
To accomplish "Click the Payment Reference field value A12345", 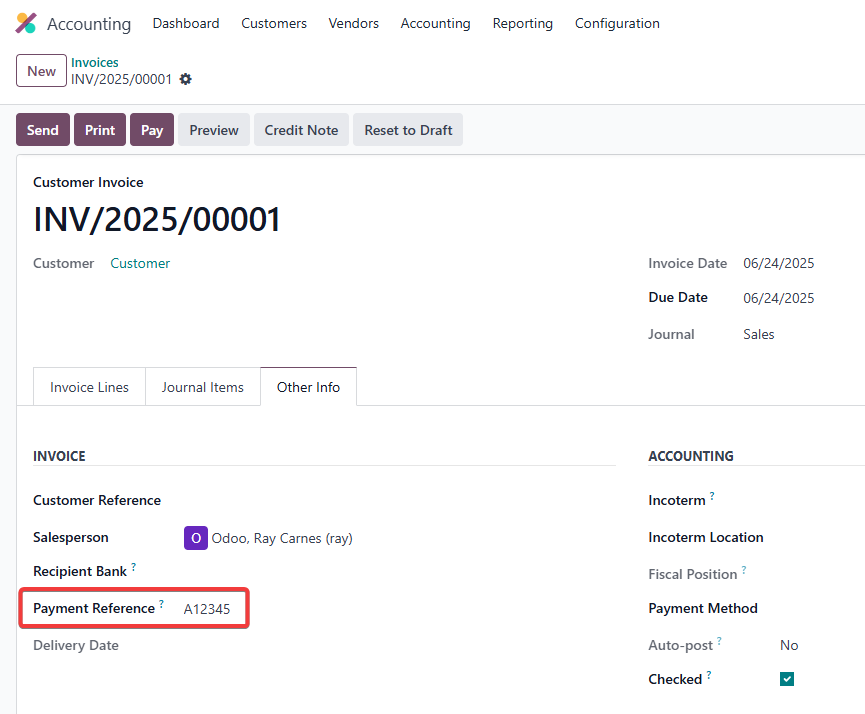I will [x=207, y=609].
